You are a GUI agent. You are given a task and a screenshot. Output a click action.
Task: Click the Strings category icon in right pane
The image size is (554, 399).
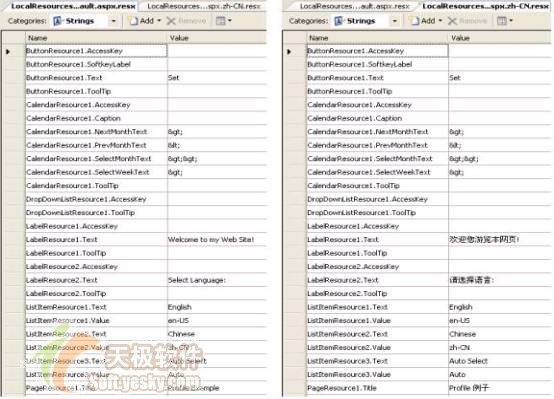pyautogui.click(x=338, y=21)
